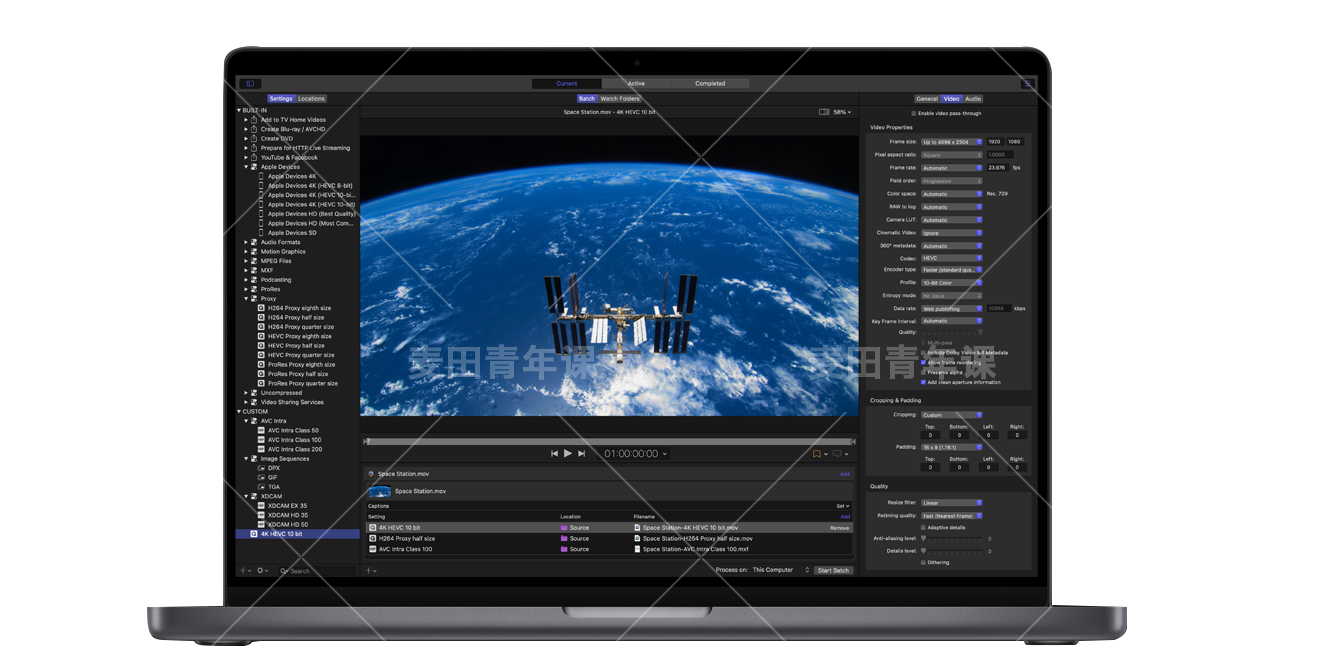Screen dimensions: 1341x665
Task: Click the Create DVD share icon
Action: (x=254, y=139)
